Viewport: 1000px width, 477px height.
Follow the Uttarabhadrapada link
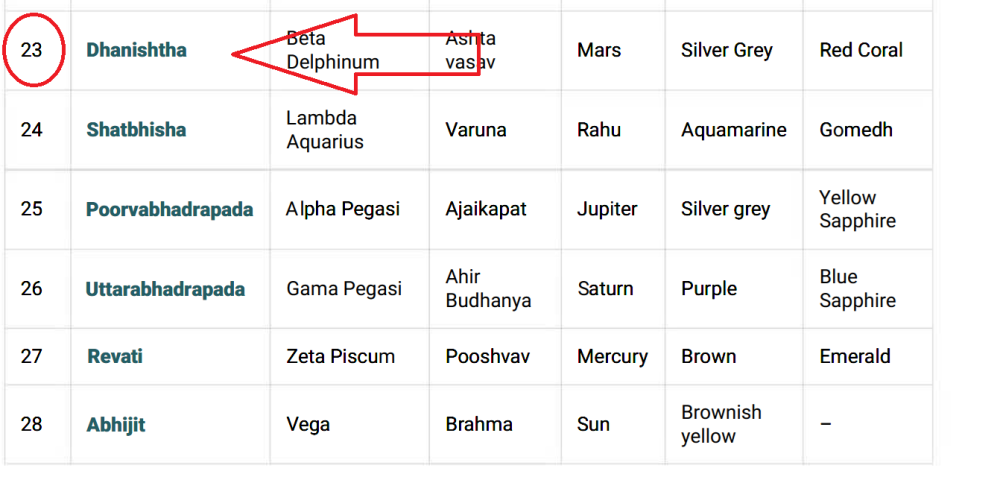[x=165, y=289]
